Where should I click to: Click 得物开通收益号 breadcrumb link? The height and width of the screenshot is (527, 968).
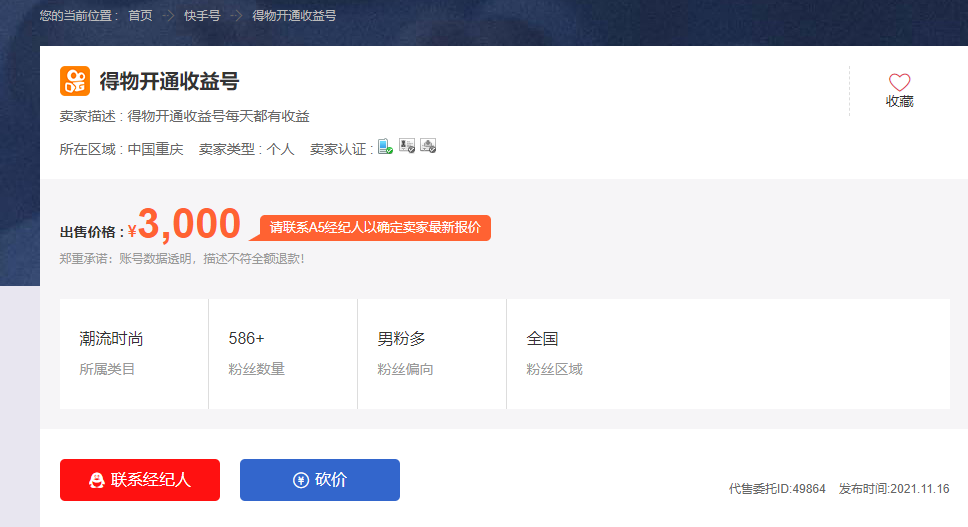(294, 15)
